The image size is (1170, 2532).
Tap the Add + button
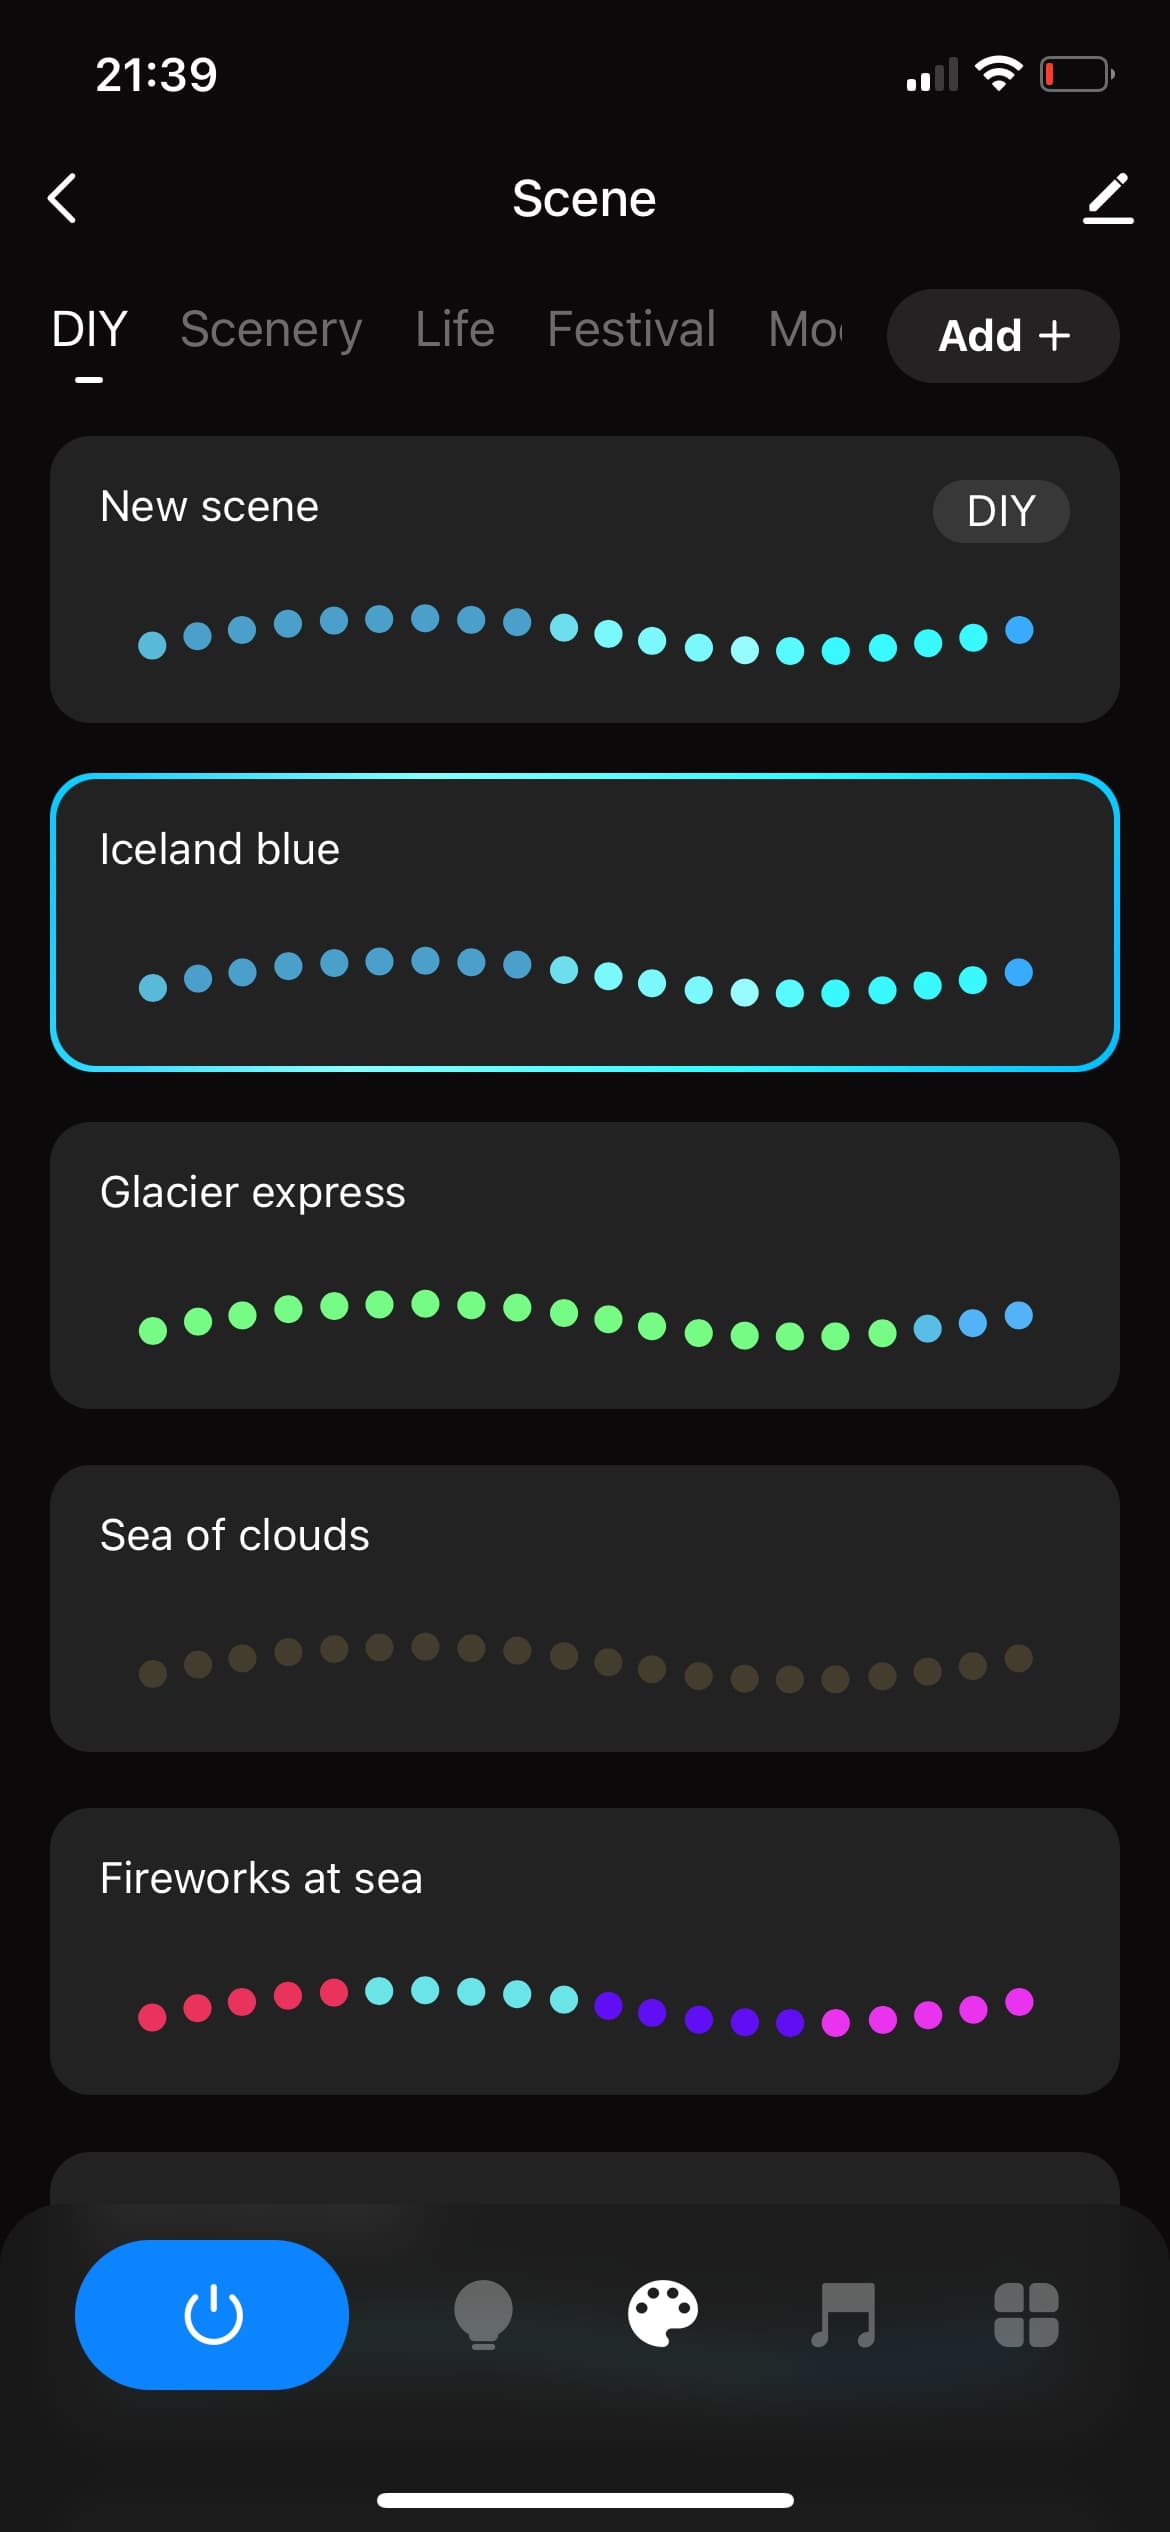click(x=1003, y=336)
